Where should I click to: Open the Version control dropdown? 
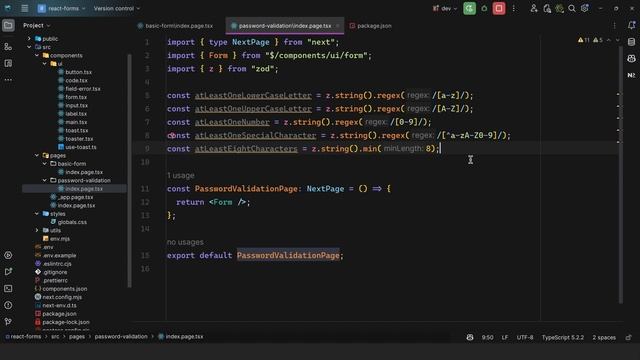coord(117,8)
